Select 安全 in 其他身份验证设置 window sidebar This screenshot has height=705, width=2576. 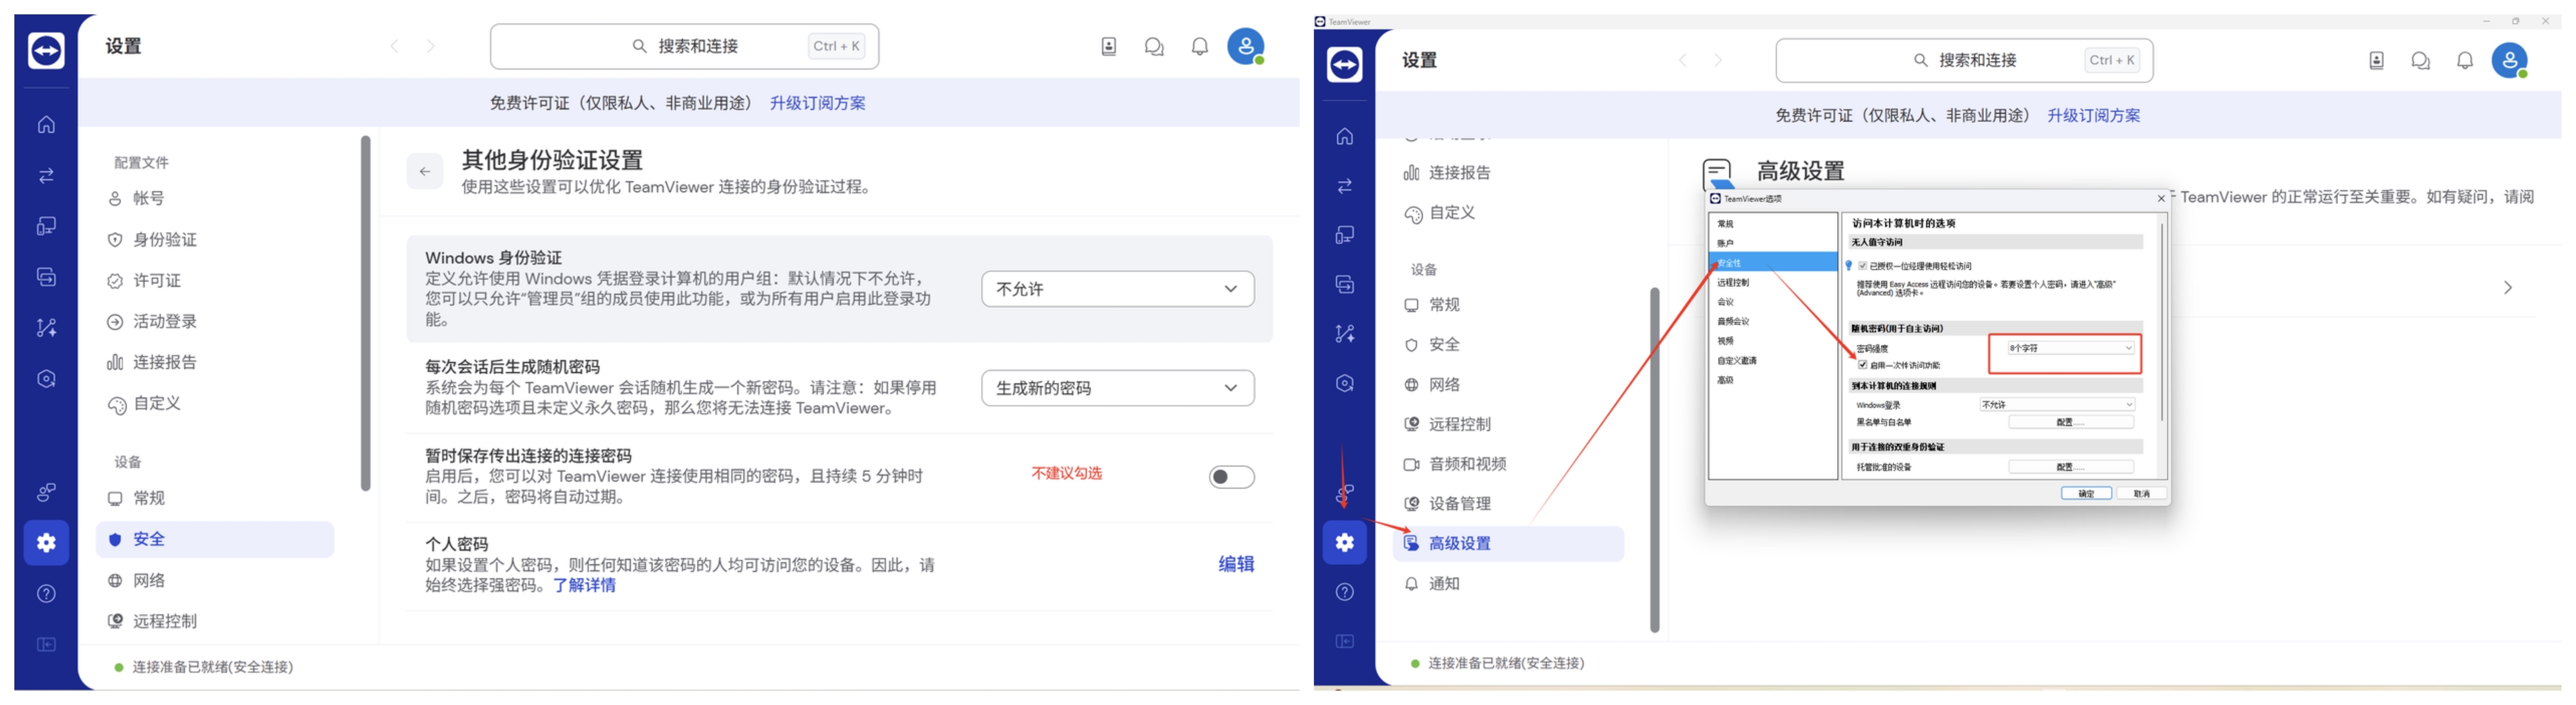click(214, 540)
